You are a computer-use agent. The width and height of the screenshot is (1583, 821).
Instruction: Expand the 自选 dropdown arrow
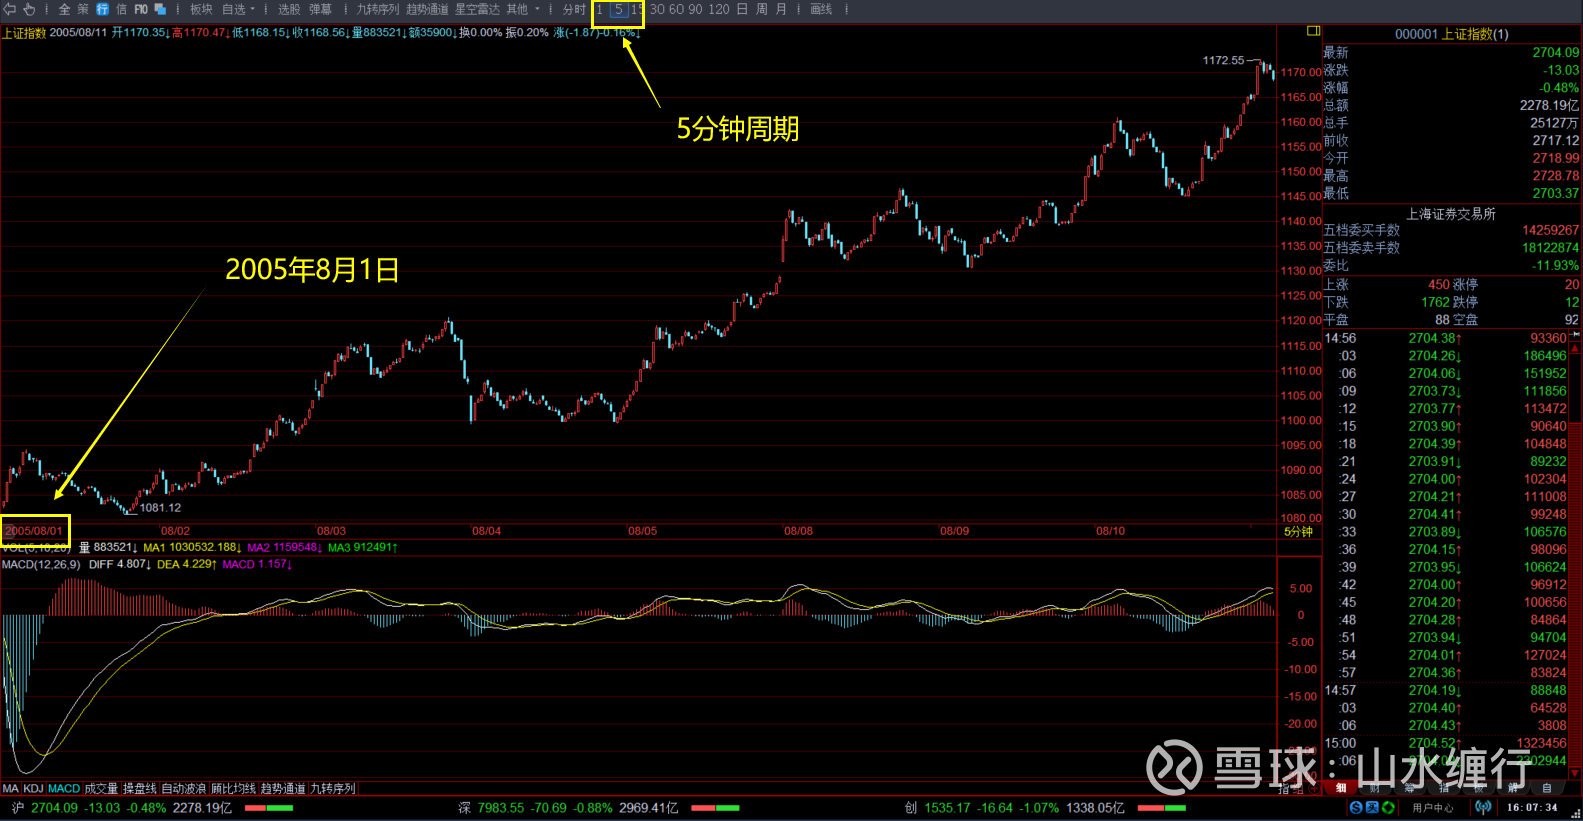pos(253,9)
